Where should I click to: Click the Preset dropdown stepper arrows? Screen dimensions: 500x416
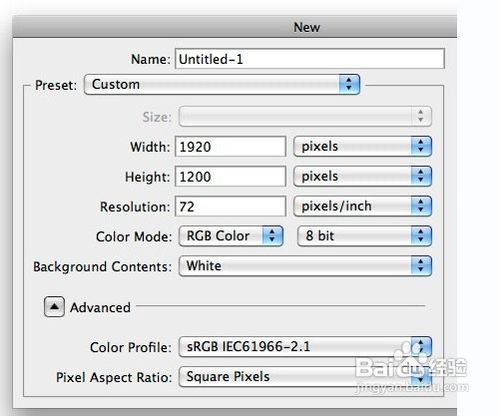349,84
